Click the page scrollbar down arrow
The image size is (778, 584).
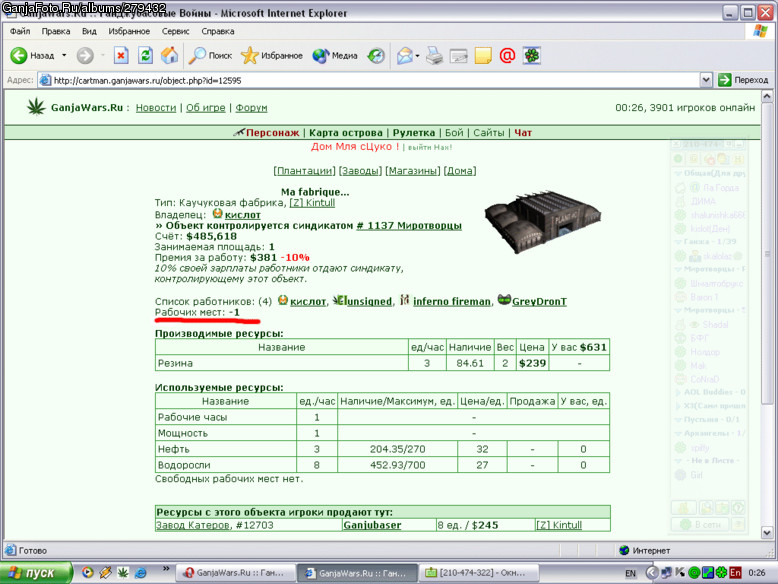click(767, 533)
